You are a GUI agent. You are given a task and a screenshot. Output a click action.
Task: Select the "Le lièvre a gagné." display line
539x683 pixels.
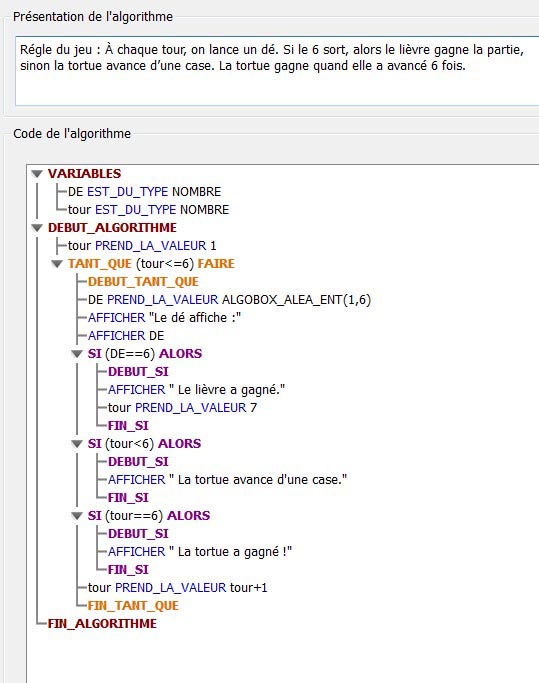[196, 389]
